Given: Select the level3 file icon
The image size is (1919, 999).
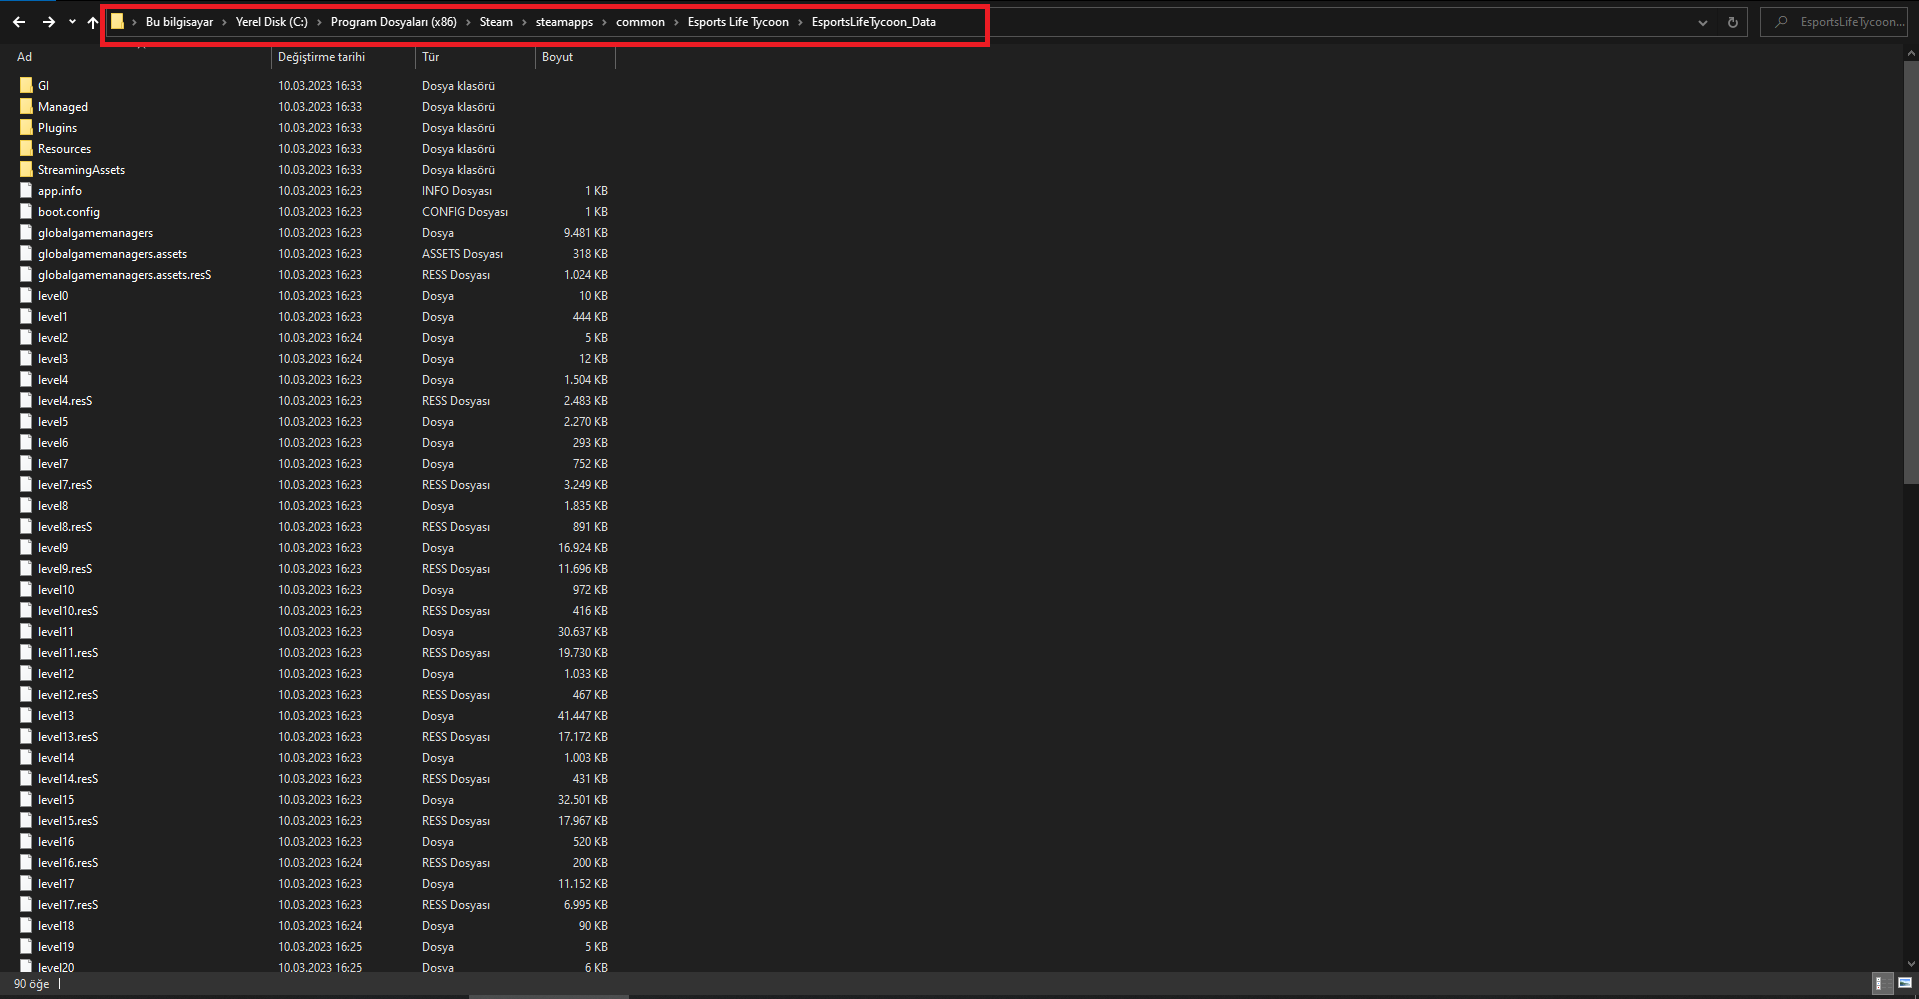Looking at the screenshot, I should tap(26, 358).
